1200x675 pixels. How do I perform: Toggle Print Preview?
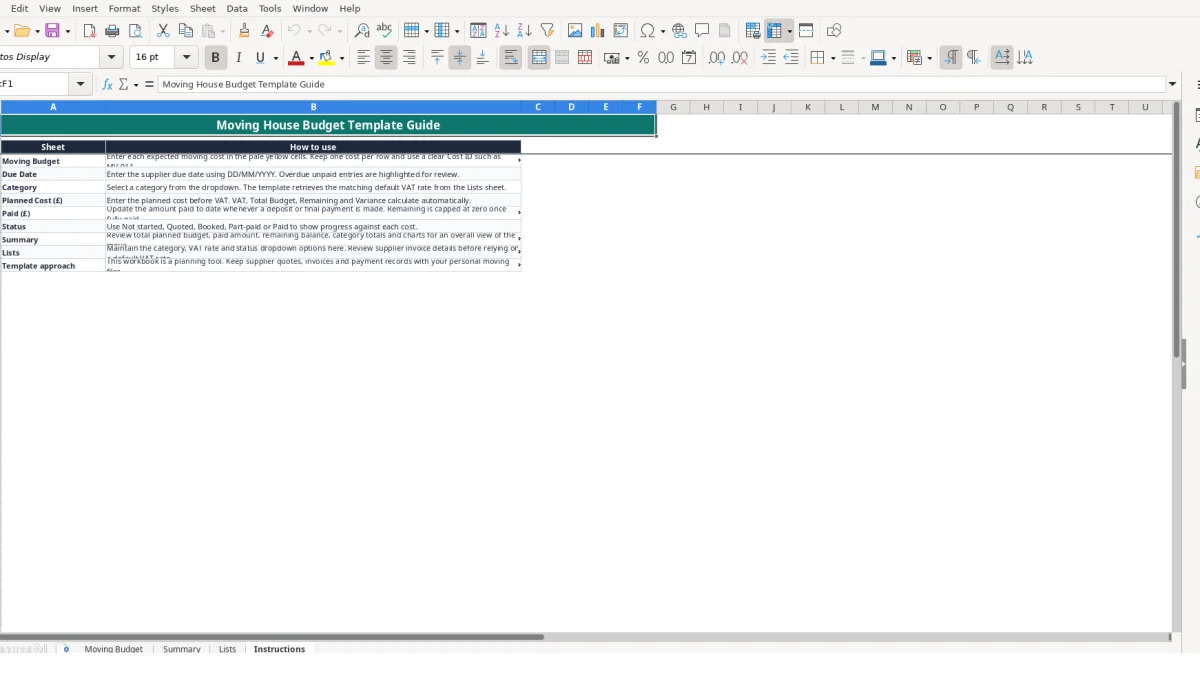[x=136, y=31]
